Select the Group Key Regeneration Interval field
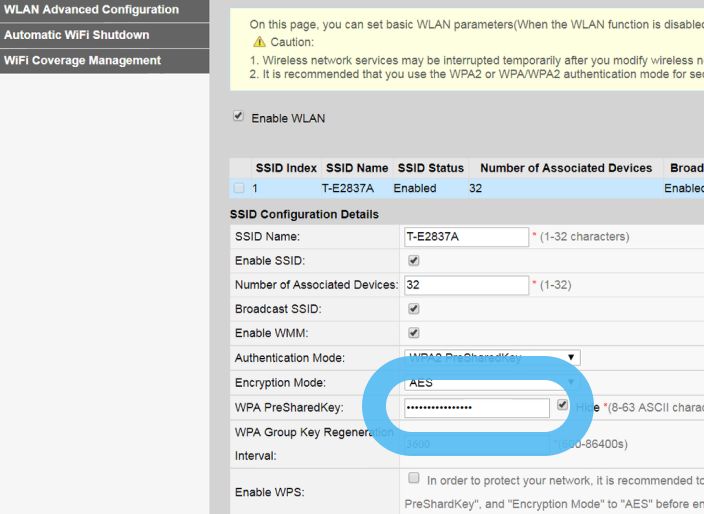Screen dimensions: 704x514 [465, 443]
